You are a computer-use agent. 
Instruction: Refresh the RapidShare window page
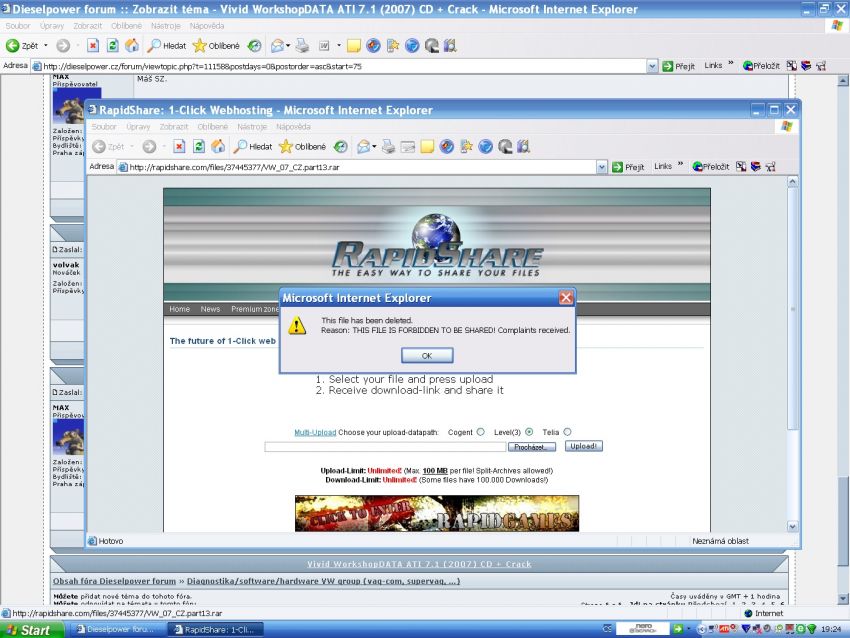pos(199,146)
